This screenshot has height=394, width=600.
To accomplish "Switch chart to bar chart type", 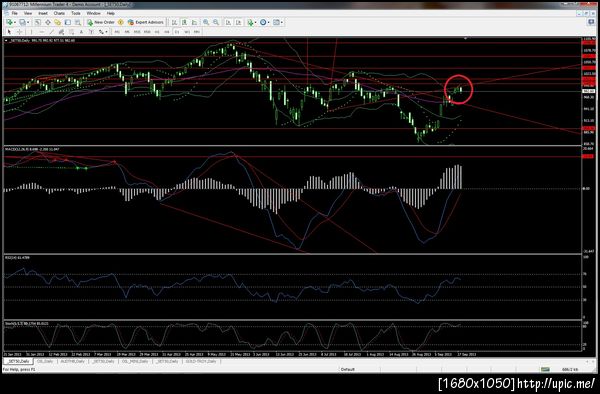I will (174, 23).
